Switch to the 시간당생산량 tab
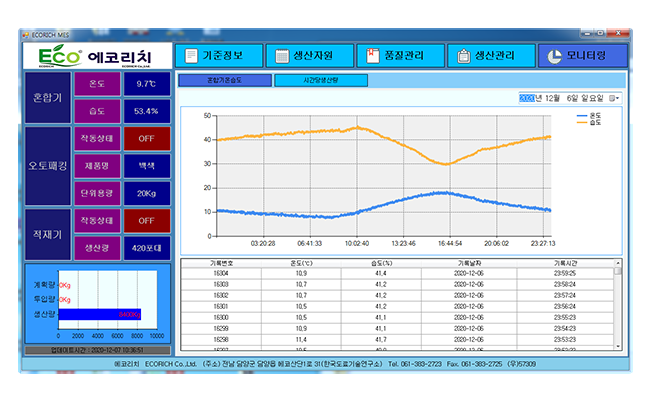Image resolution: width=650 pixels, height=402 pixels. coord(320,79)
